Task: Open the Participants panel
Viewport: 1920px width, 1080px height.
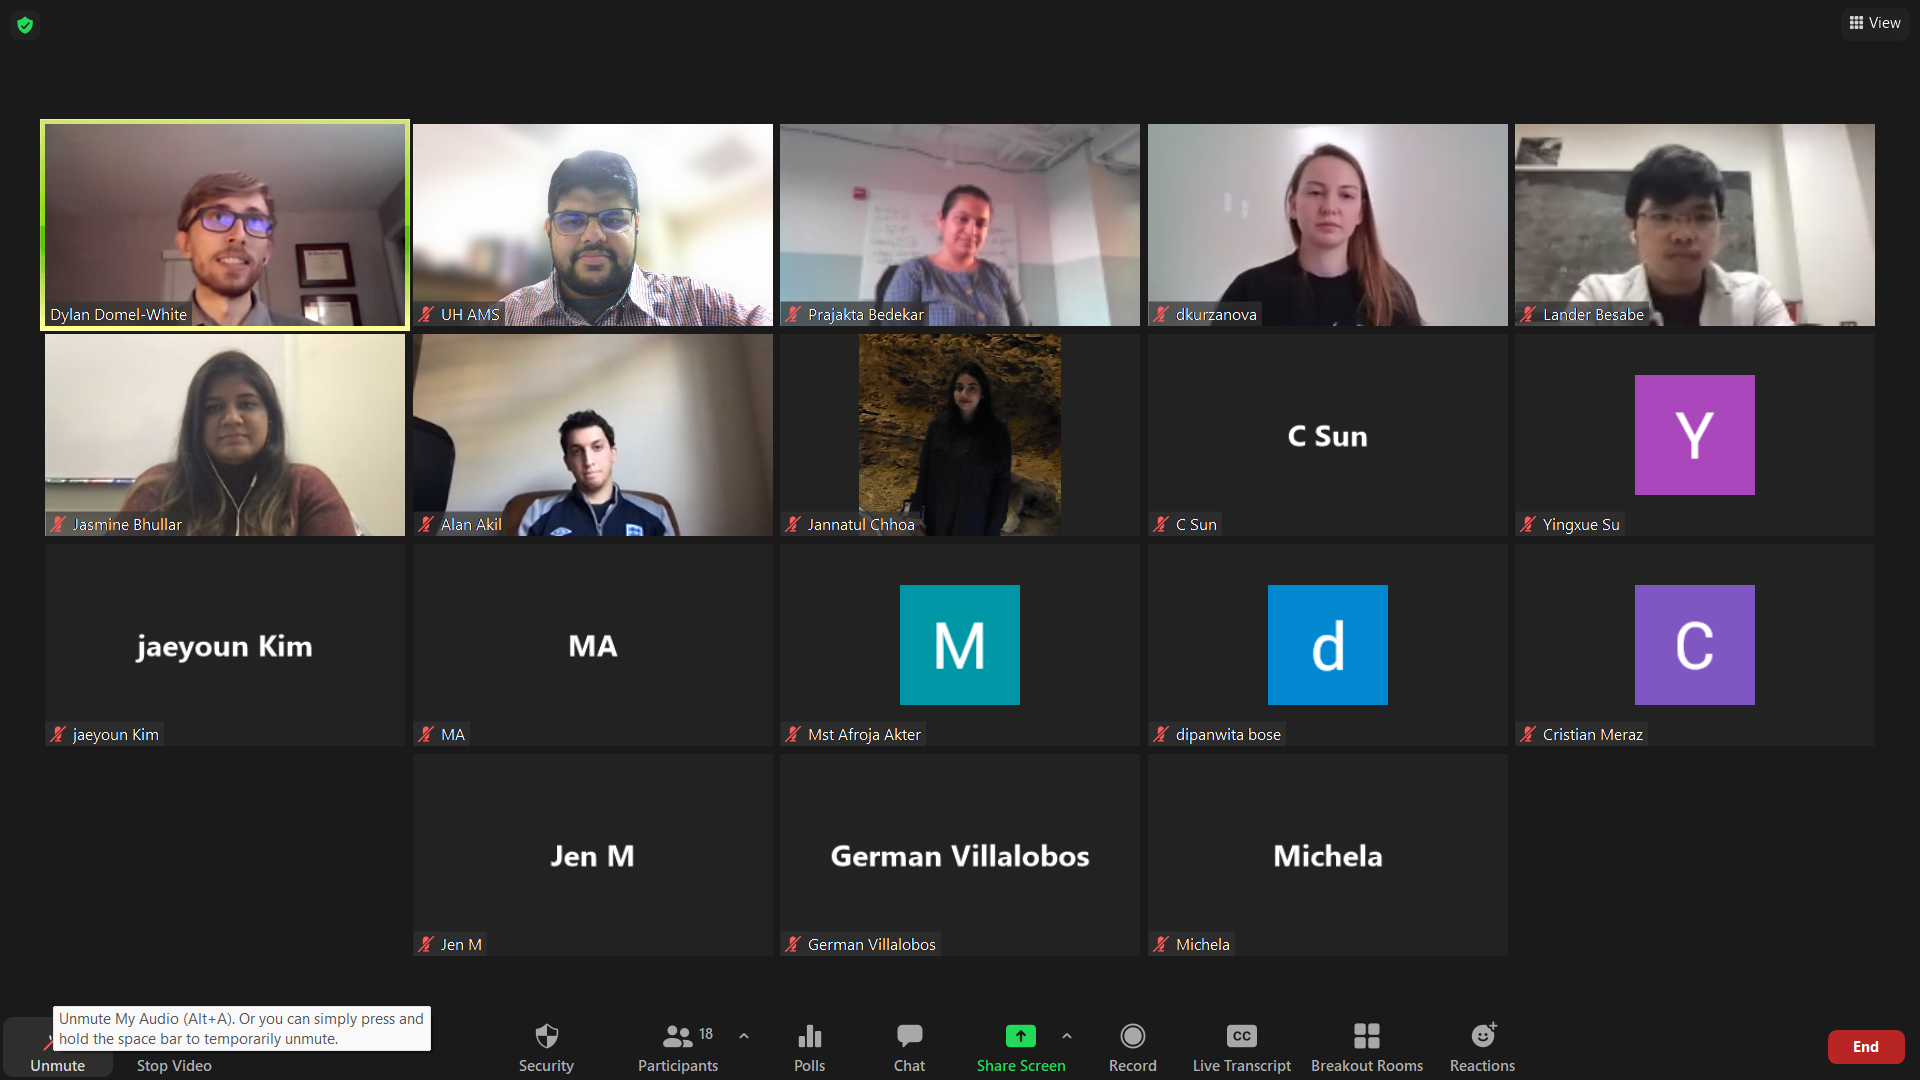Action: pos(678,1047)
